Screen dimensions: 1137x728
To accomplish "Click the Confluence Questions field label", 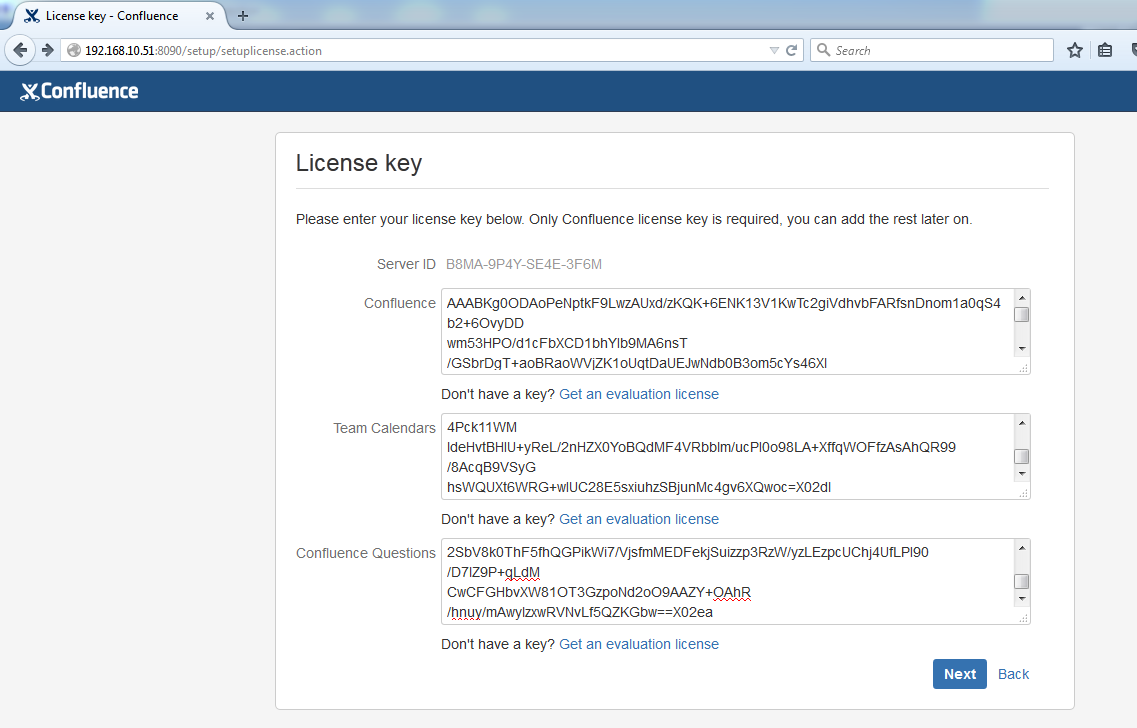I will 365,553.
